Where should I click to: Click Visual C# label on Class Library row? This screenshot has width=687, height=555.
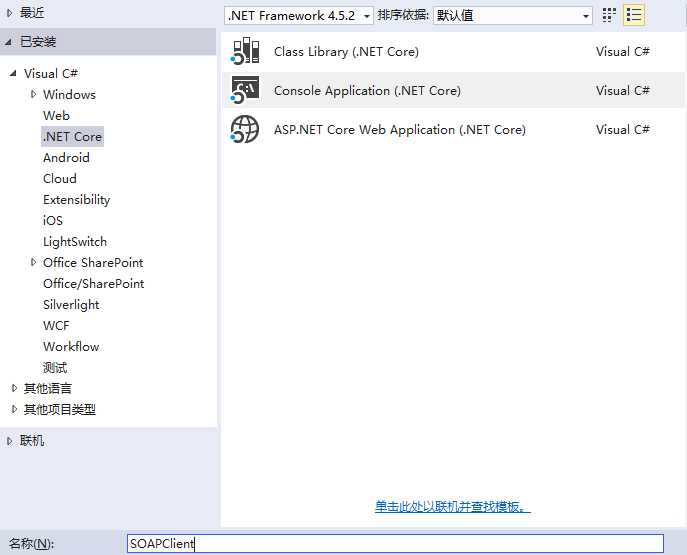(x=623, y=52)
